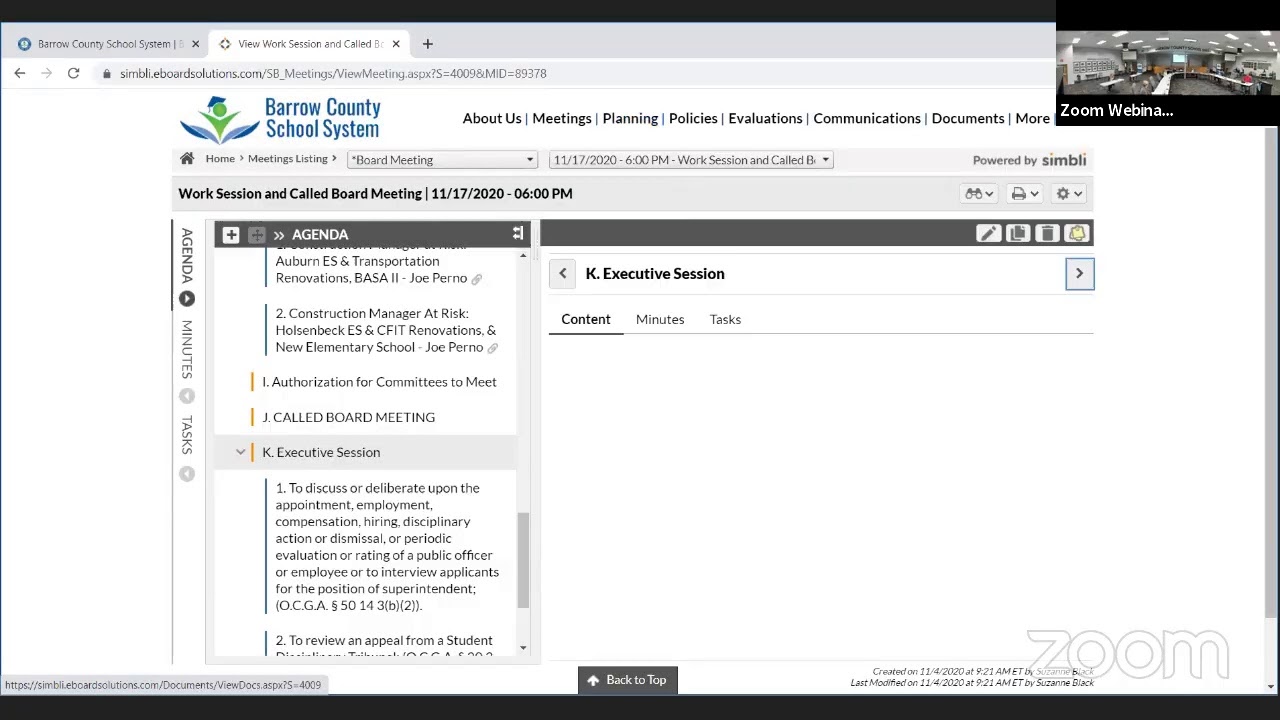The image size is (1280, 720).
Task: Open the Communications menu
Action: click(867, 118)
